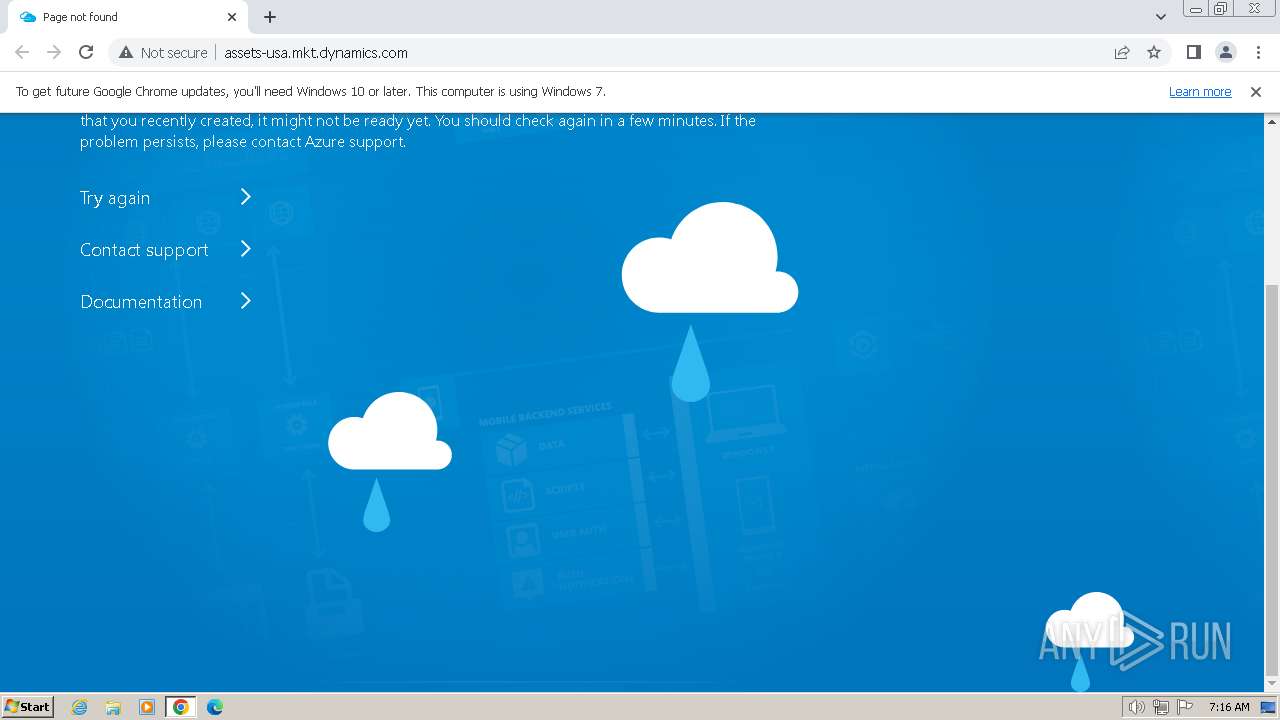Click the Show desktop button

1269,707
